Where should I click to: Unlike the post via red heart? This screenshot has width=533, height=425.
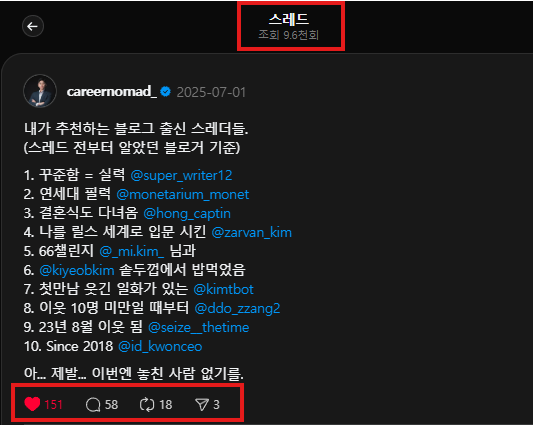pos(33,404)
